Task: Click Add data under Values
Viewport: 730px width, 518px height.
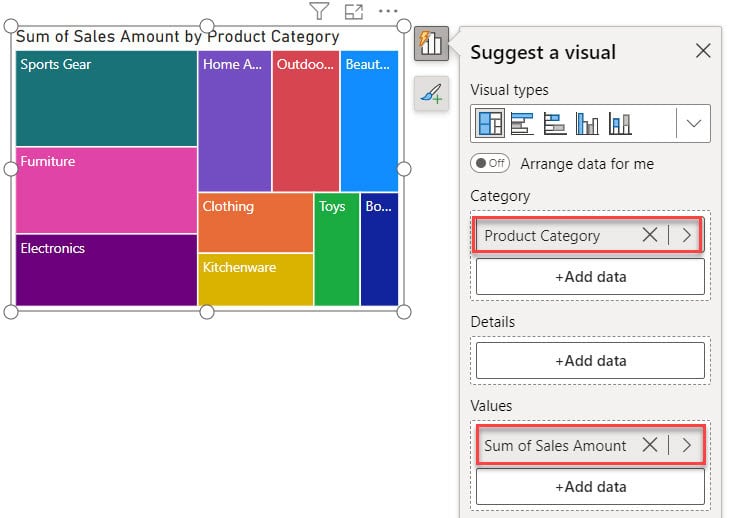Action: point(590,487)
